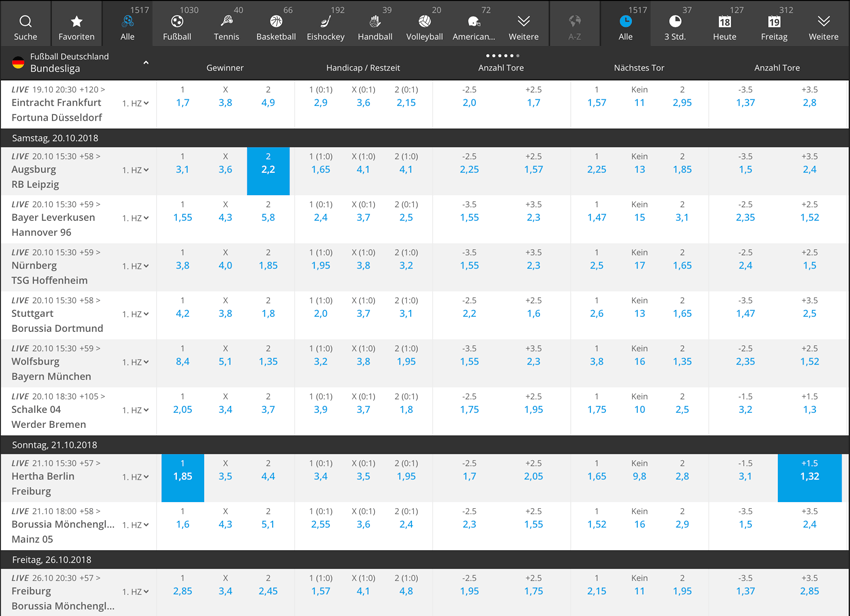This screenshot has height=616, width=850.
Task: Open 1. HZ dropdown for Augsburg
Action: tap(136, 170)
